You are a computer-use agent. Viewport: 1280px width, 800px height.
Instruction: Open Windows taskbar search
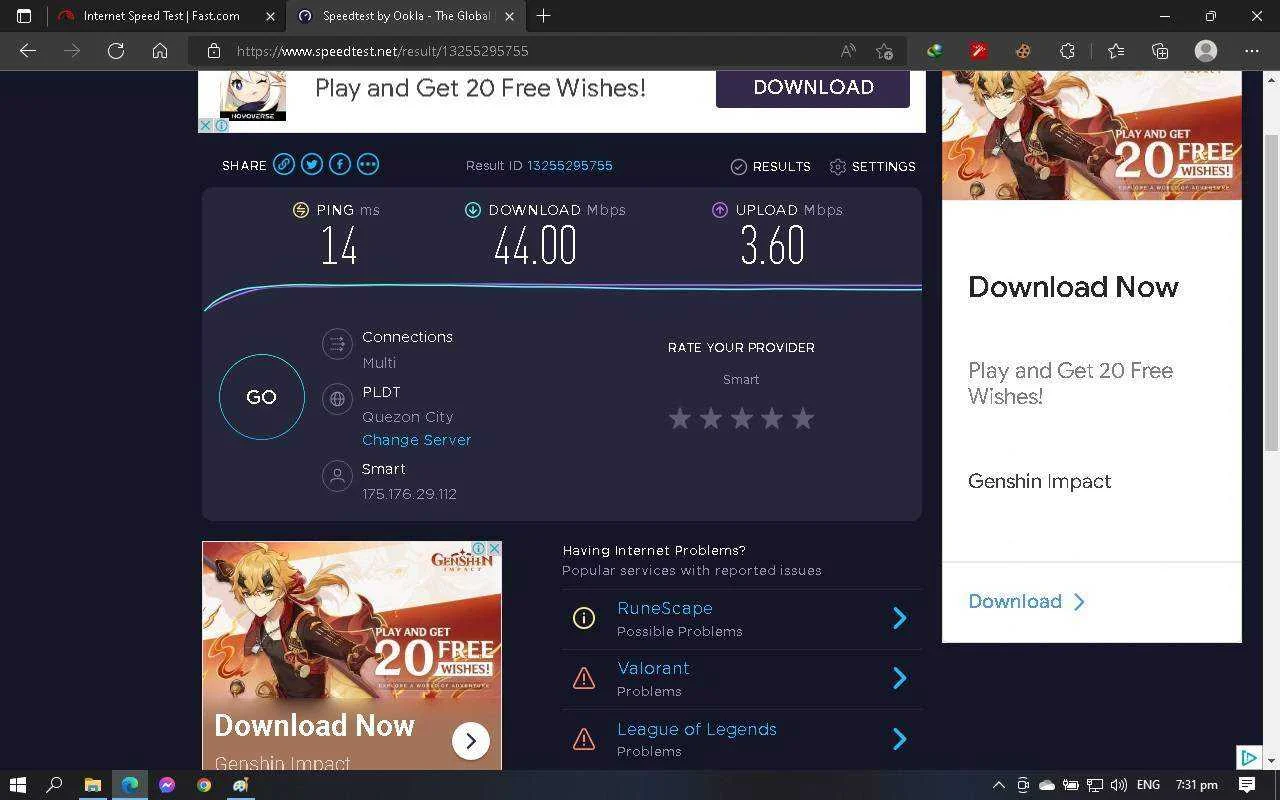pos(55,785)
